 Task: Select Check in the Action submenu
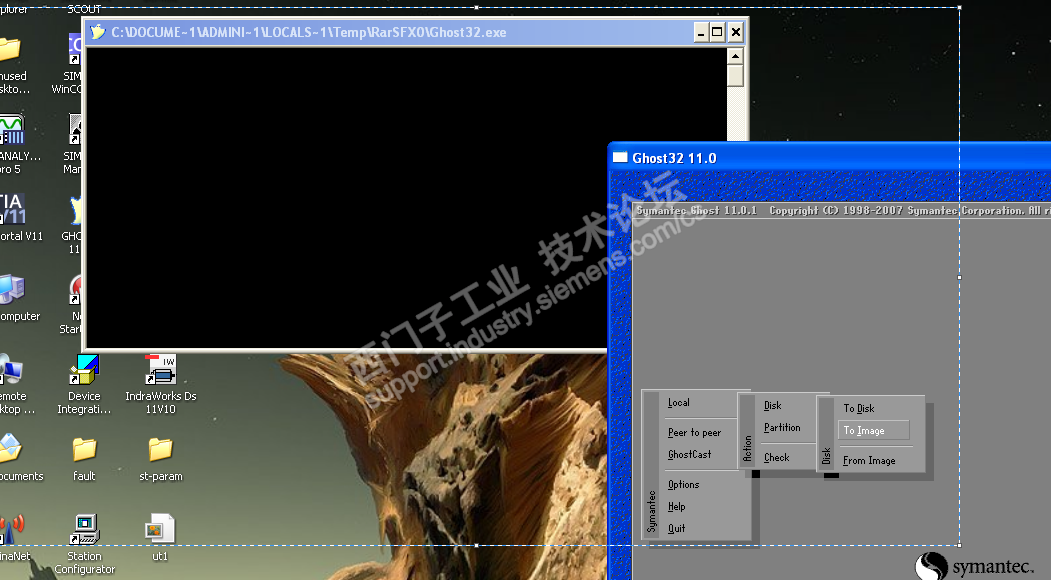(776, 457)
